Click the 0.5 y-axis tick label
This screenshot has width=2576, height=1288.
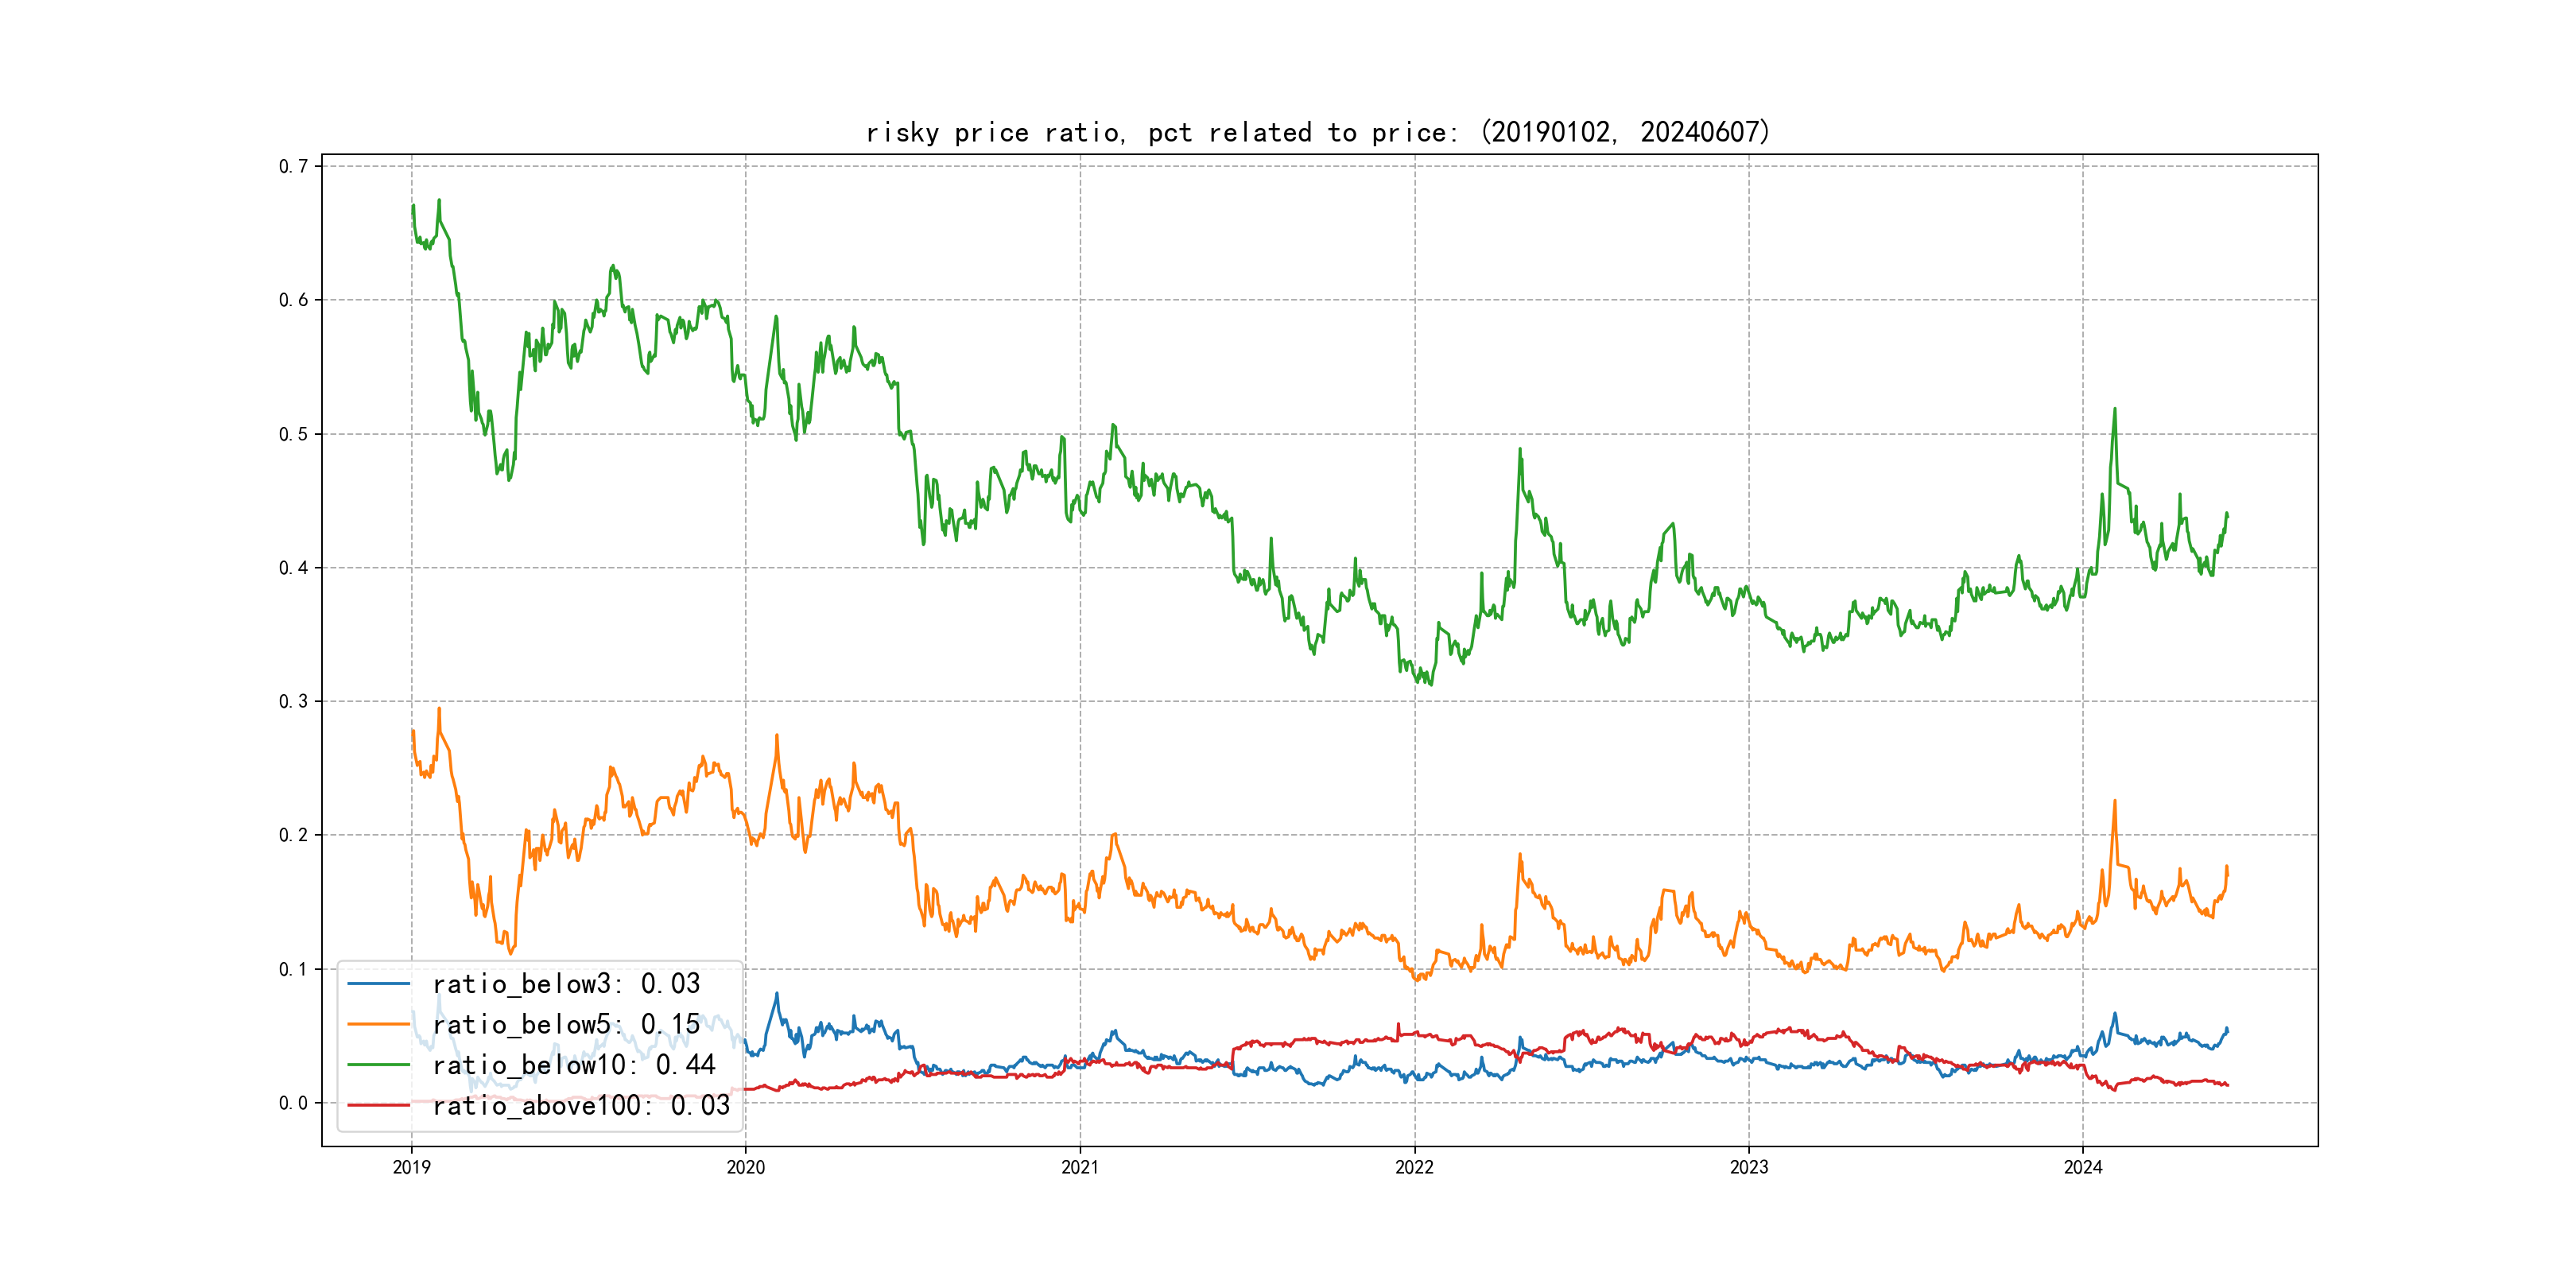click(x=293, y=434)
